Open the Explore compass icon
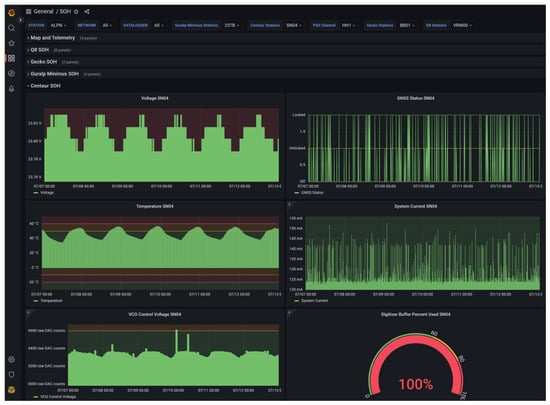 click(11, 73)
